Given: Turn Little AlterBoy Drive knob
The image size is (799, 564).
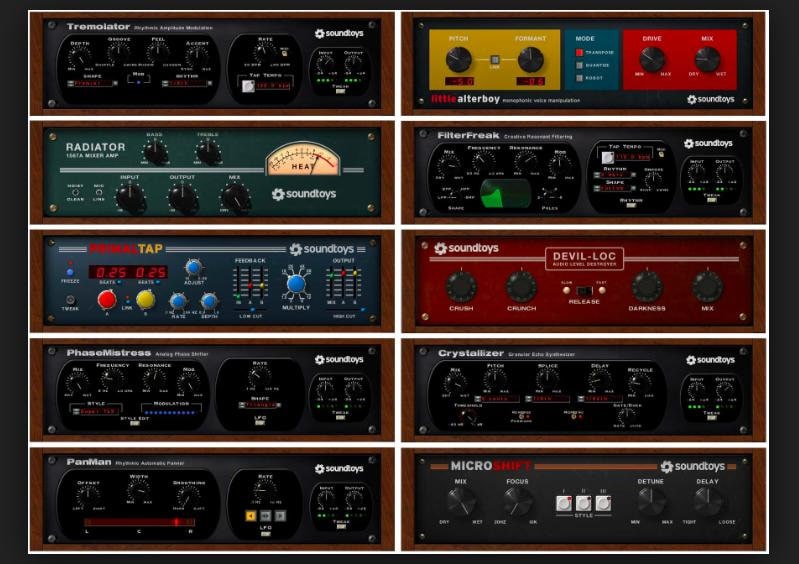Looking at the screenshot, I should click(x=652, y=59).
